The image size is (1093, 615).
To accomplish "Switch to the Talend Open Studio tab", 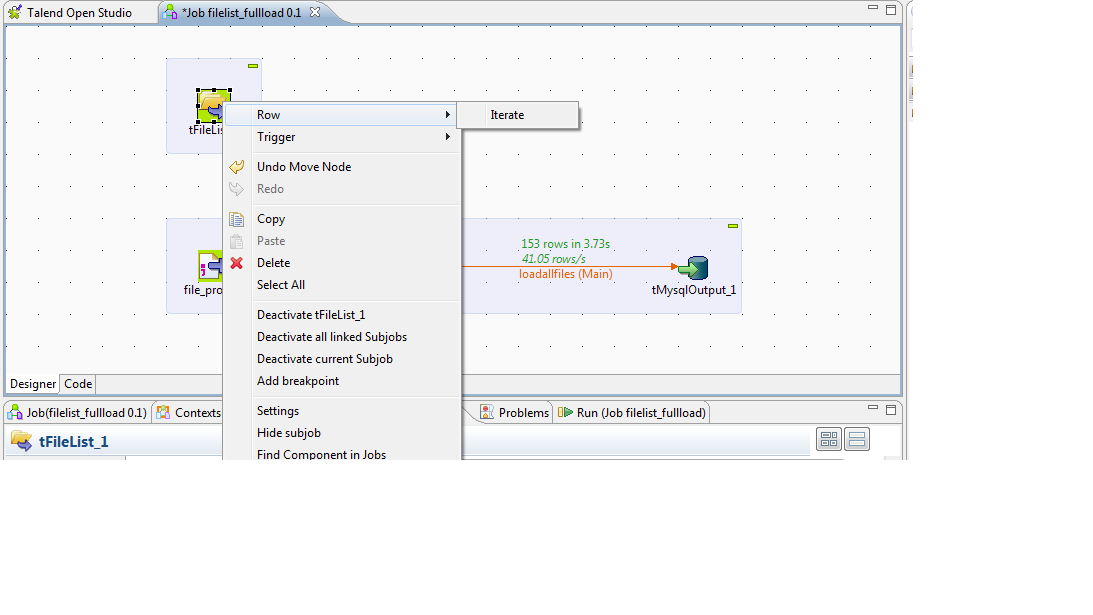I will 70,13.
